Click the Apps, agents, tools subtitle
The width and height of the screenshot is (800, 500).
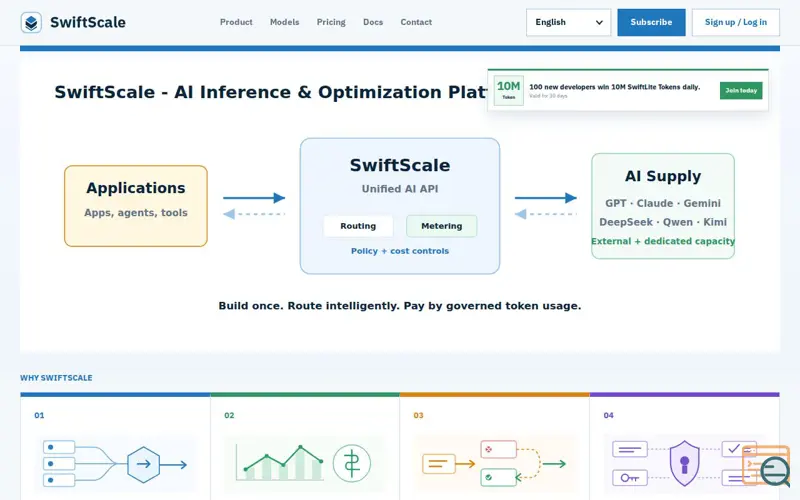[x=136, y=213]
